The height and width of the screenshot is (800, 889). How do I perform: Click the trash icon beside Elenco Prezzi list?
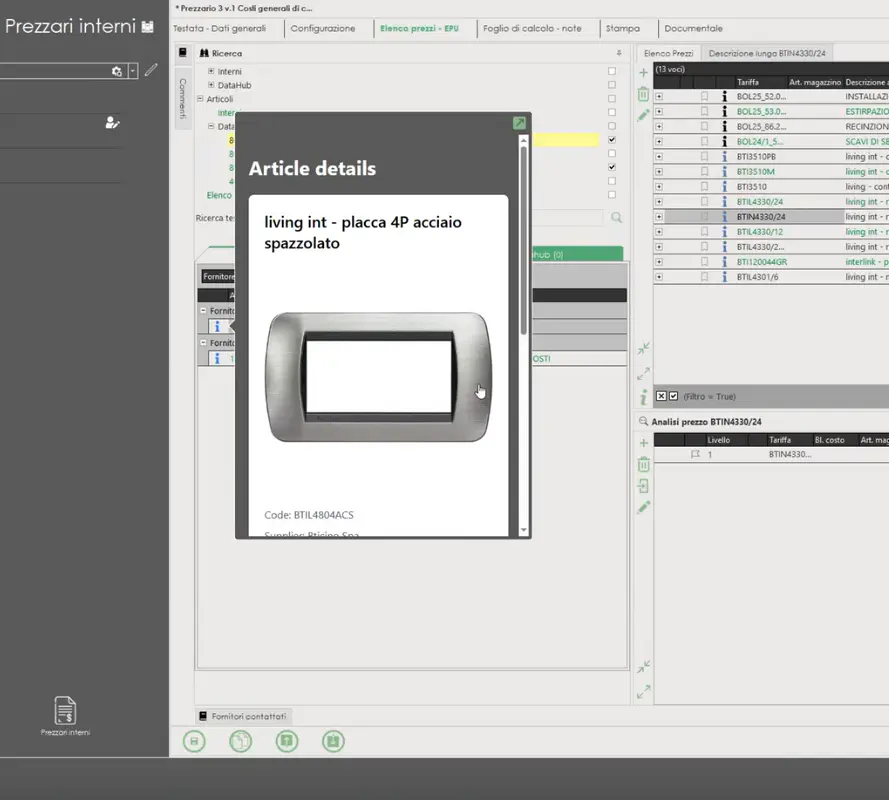pyautogui.click(x=643, y=94)
